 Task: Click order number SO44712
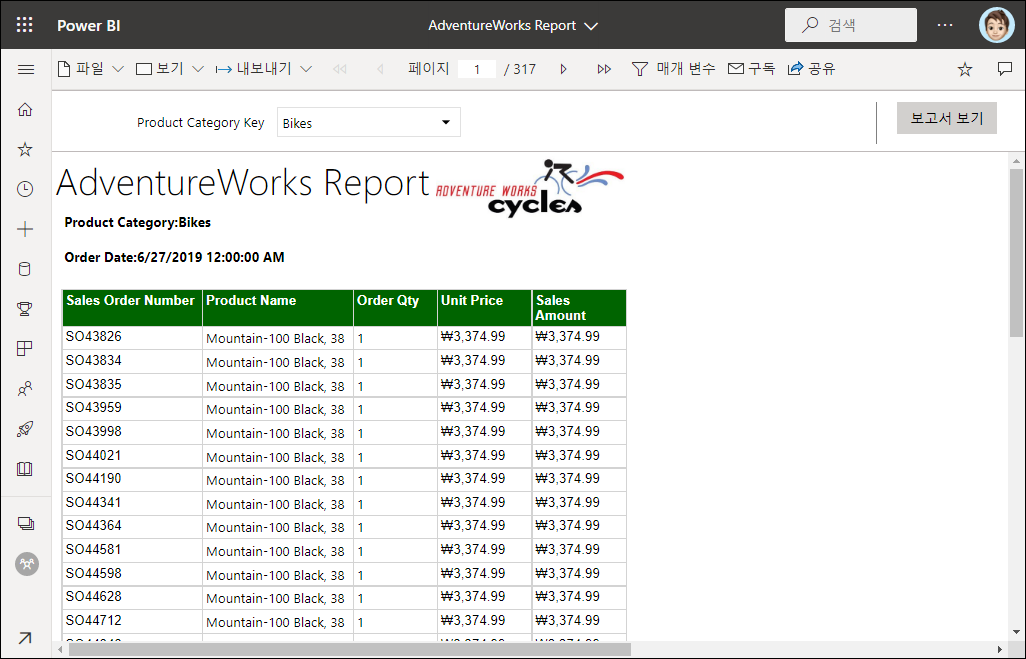point(94,620)
